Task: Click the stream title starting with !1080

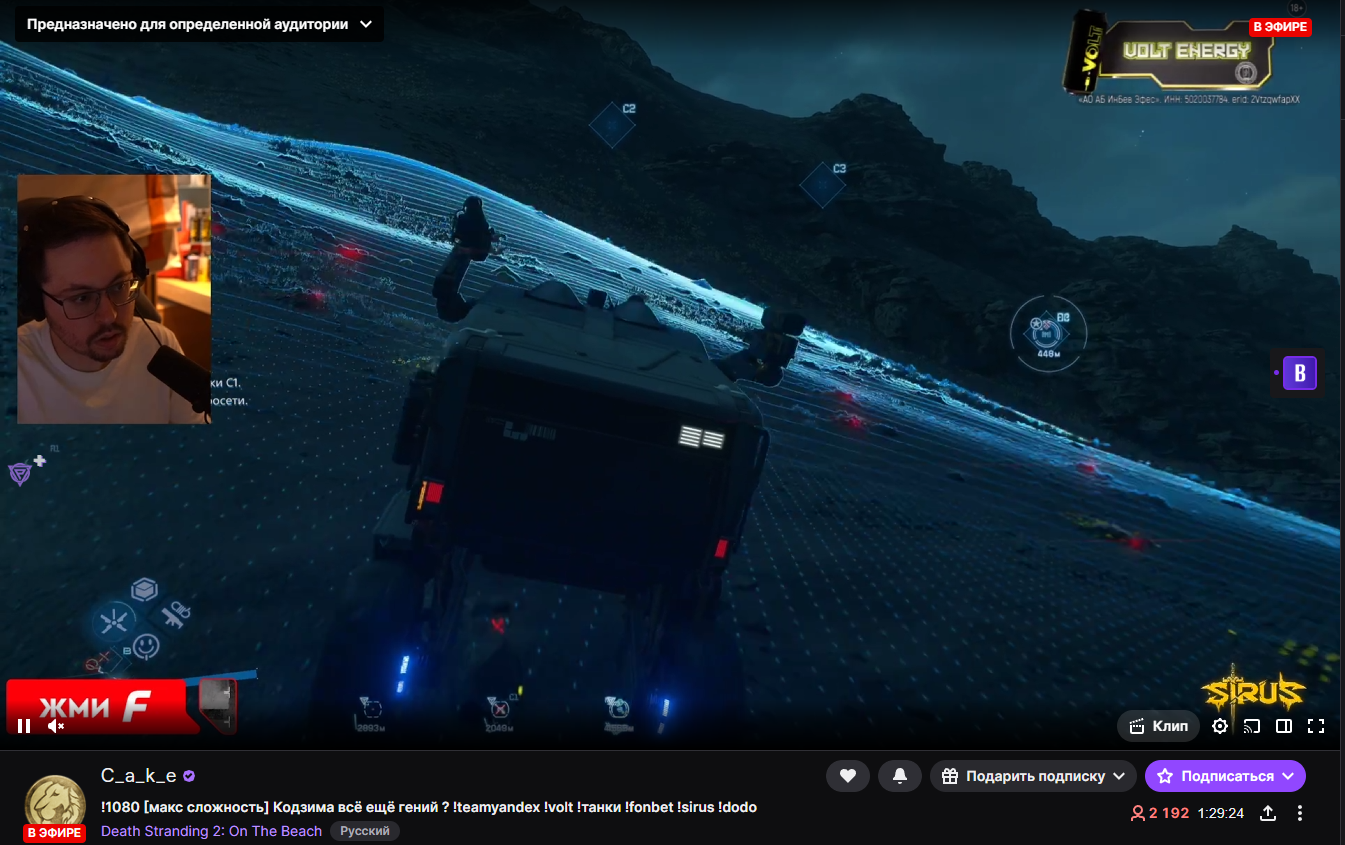Action: point(429,807)
